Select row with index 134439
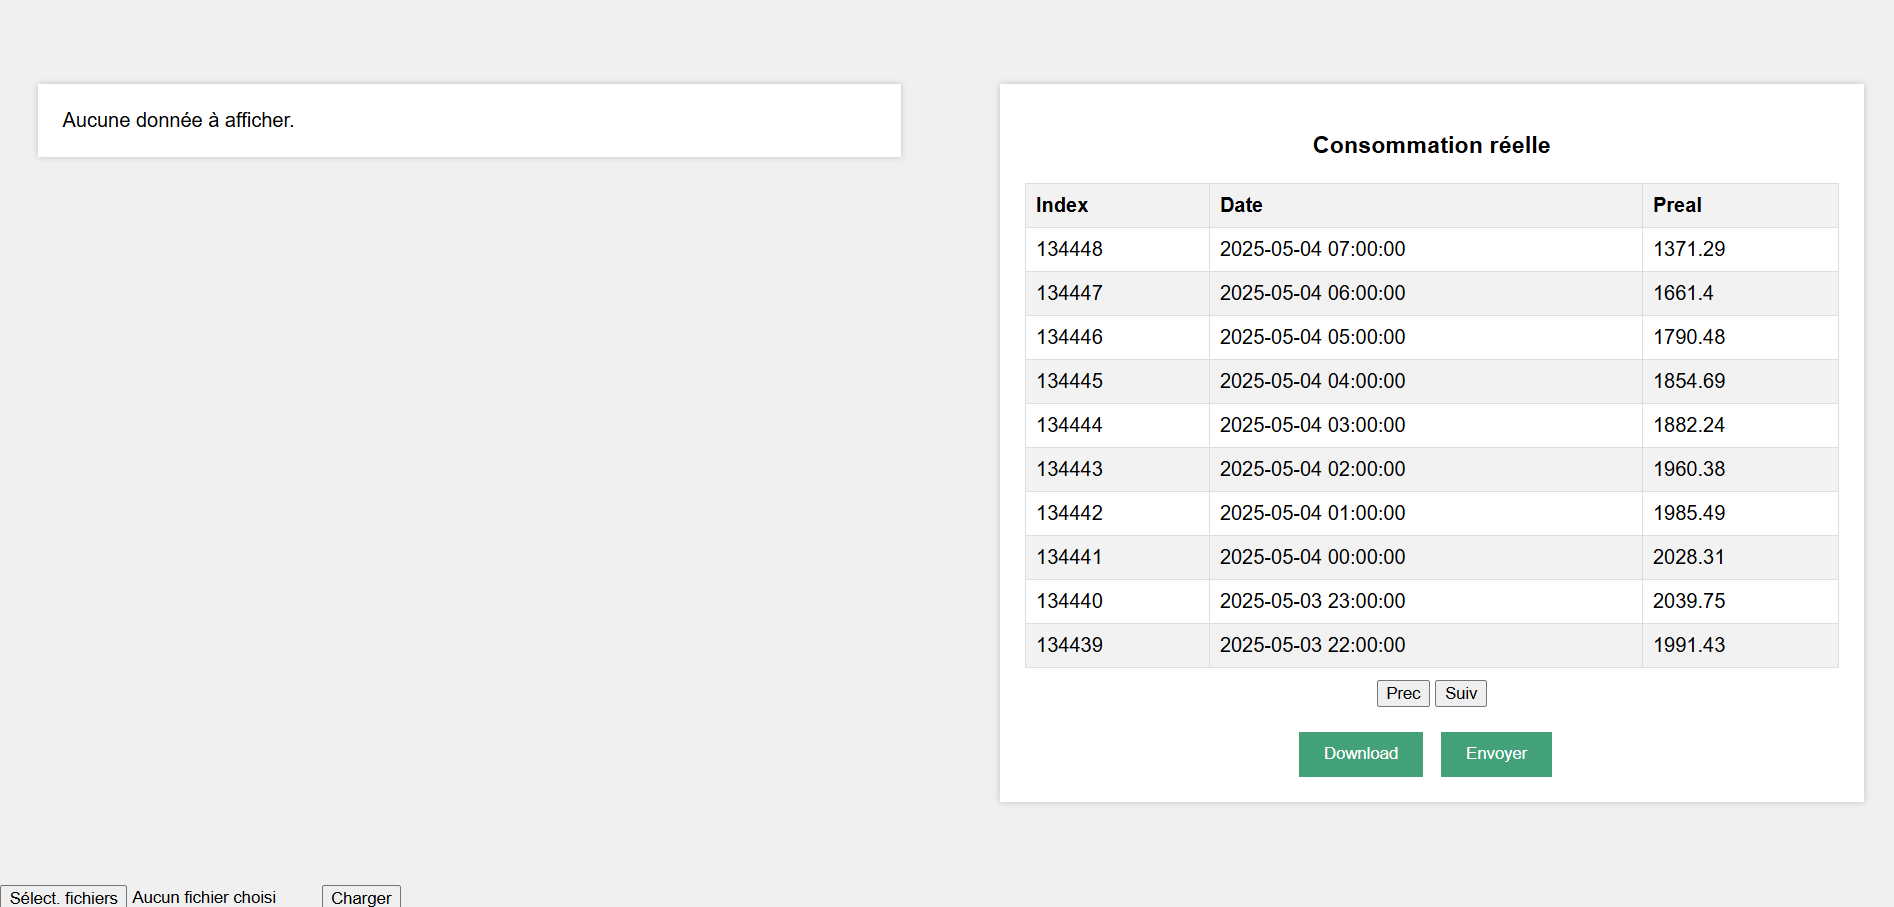The height and width of the screenshot is (907, 1894). 1069,645
